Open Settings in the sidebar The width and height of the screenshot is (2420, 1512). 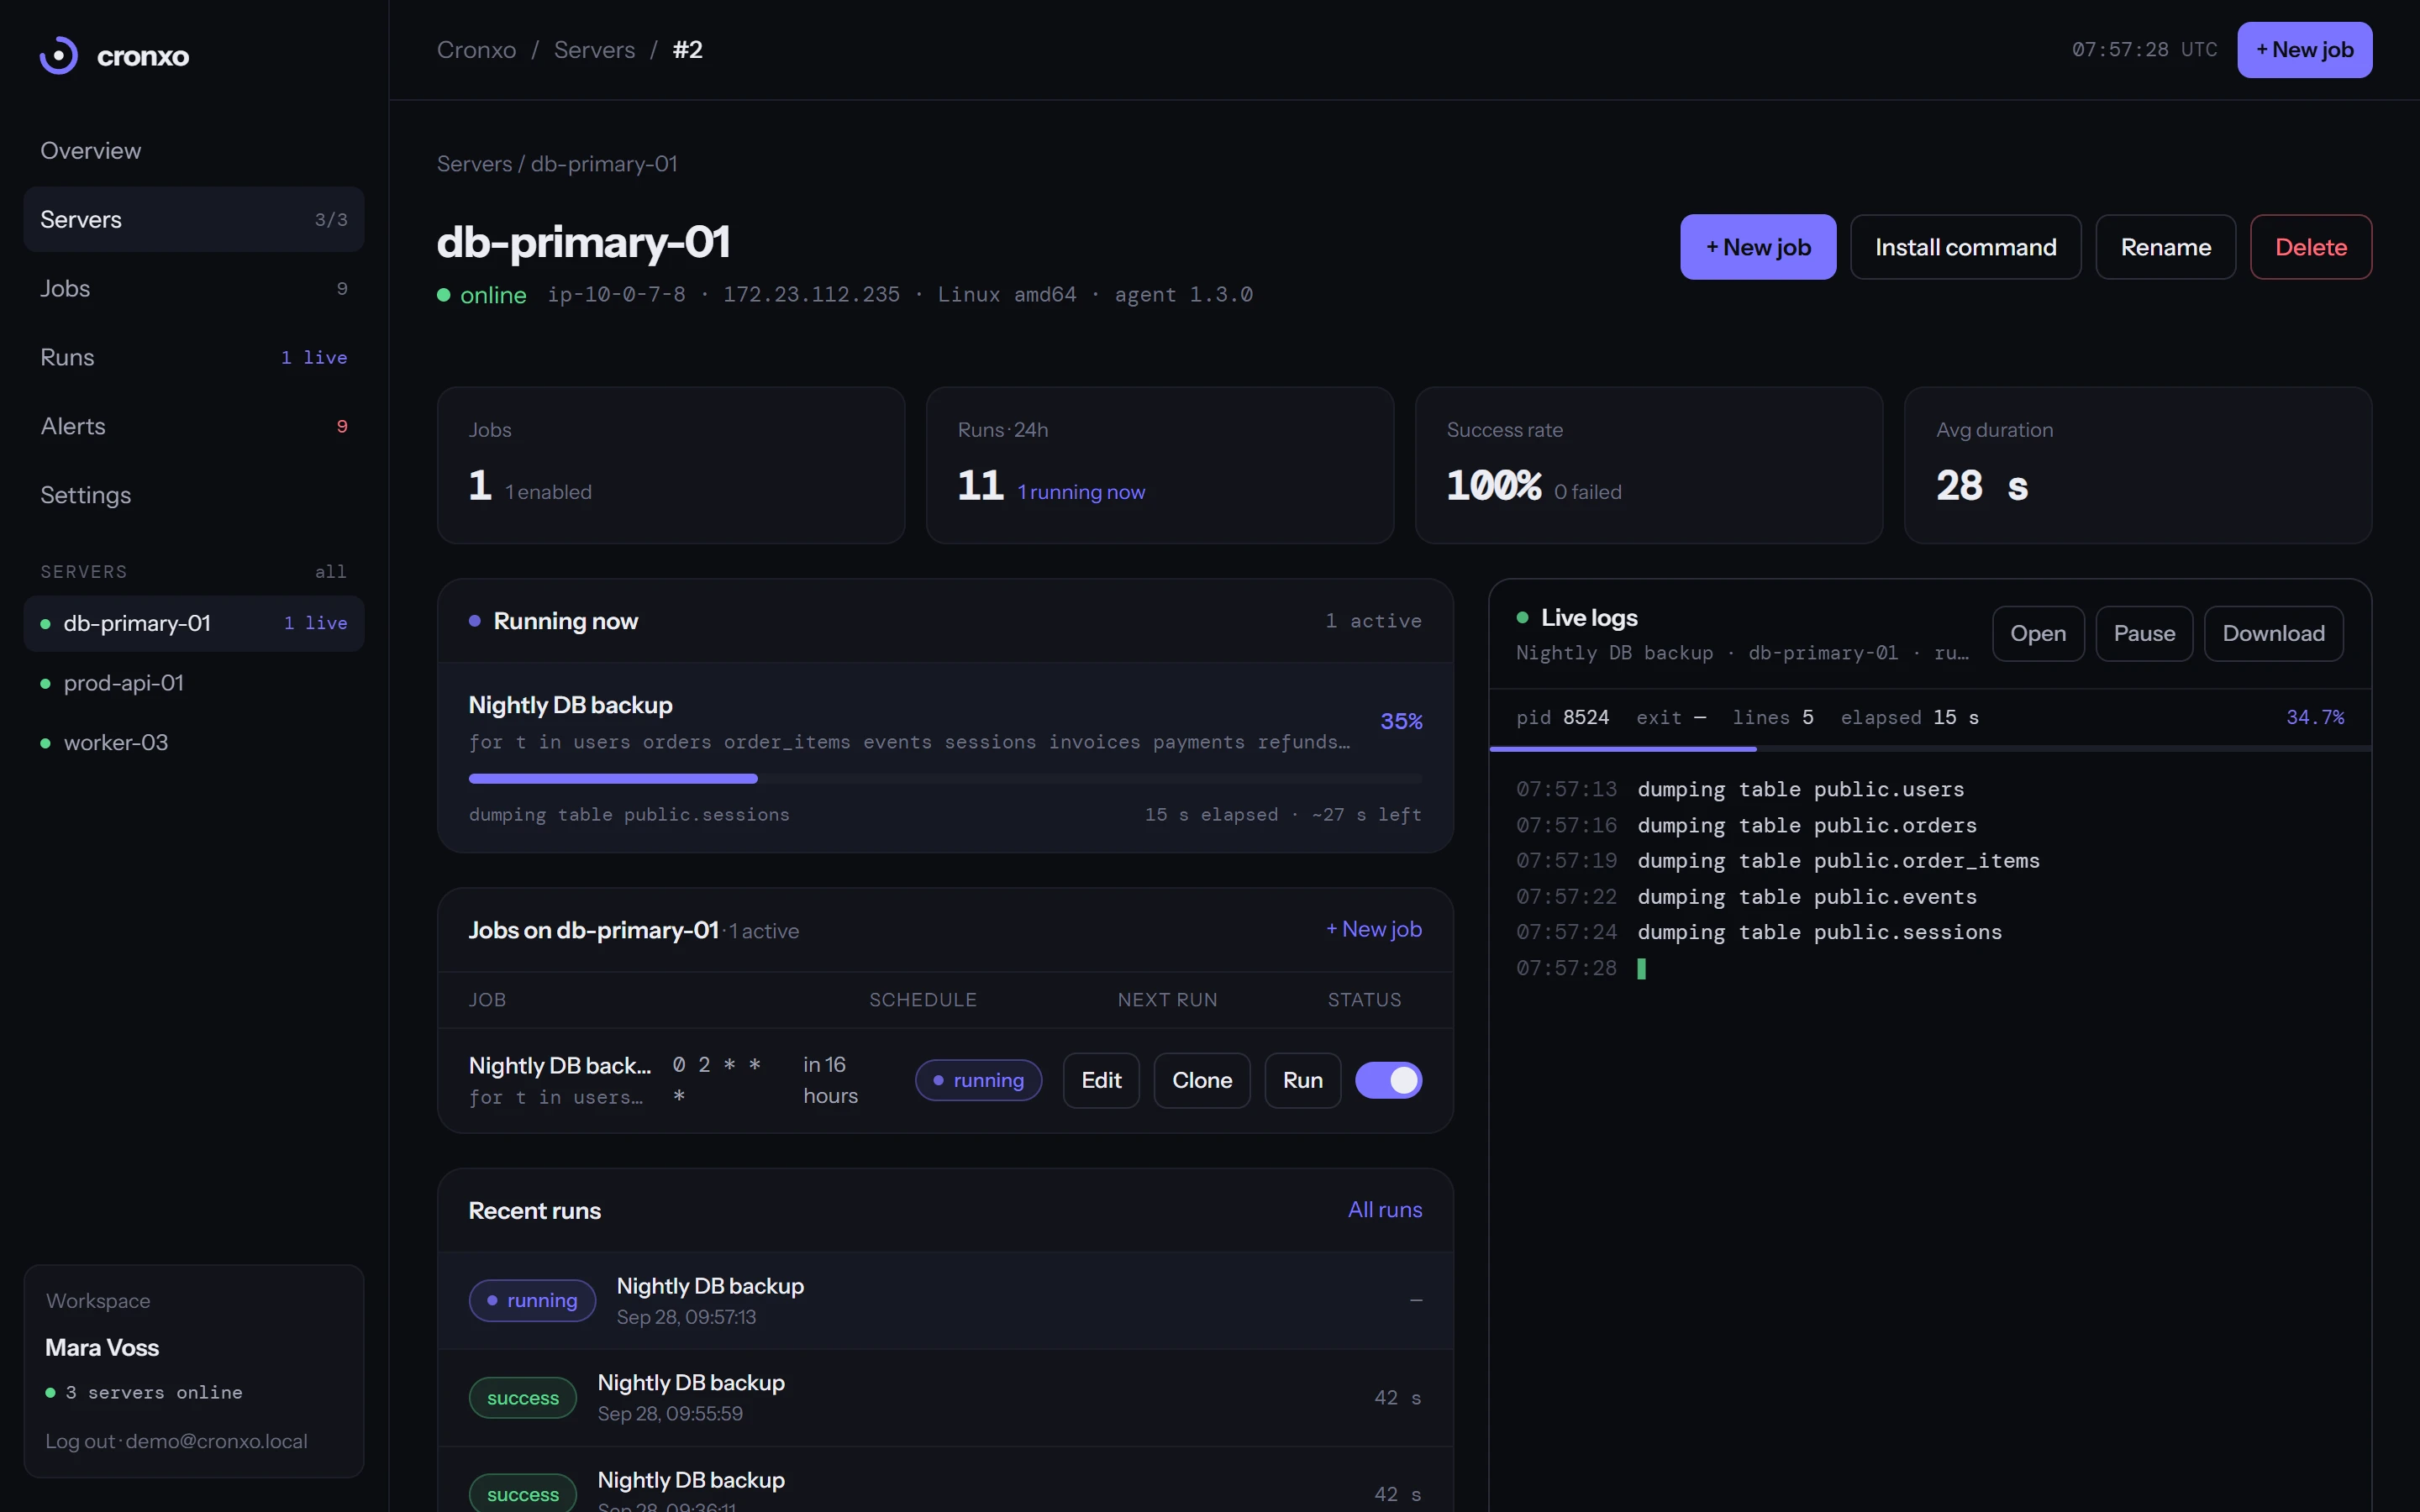click(x=193, y=495)
